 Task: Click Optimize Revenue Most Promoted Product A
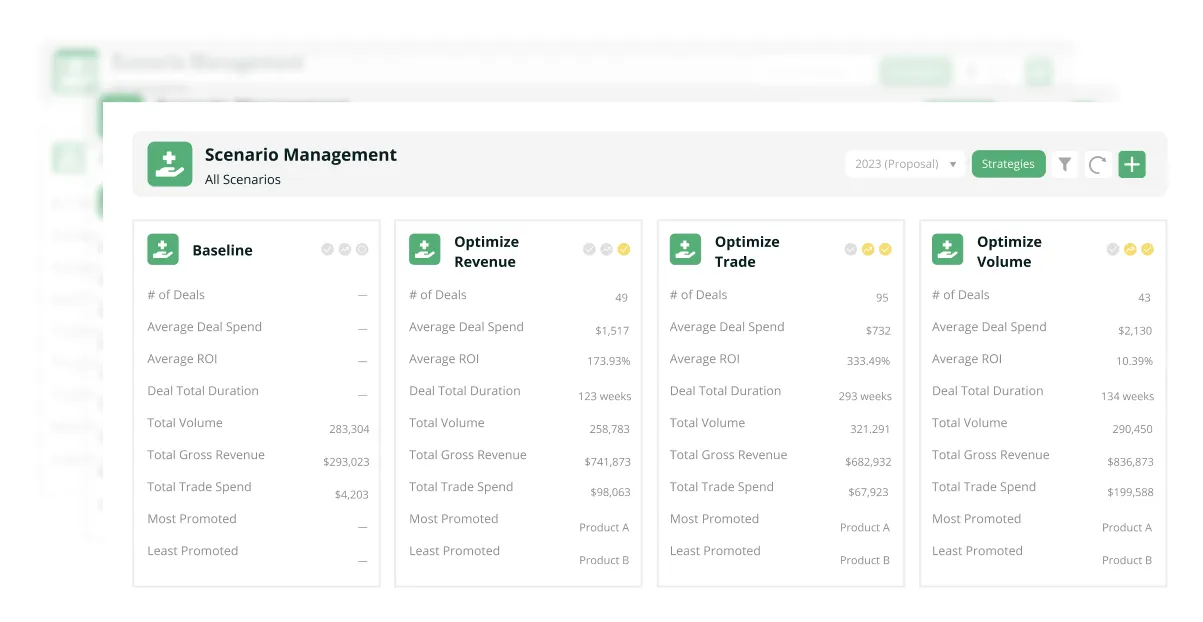(604, 527)
